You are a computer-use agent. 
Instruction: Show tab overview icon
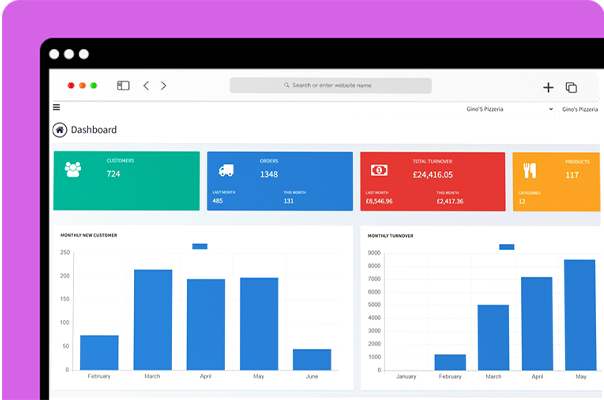571,87
